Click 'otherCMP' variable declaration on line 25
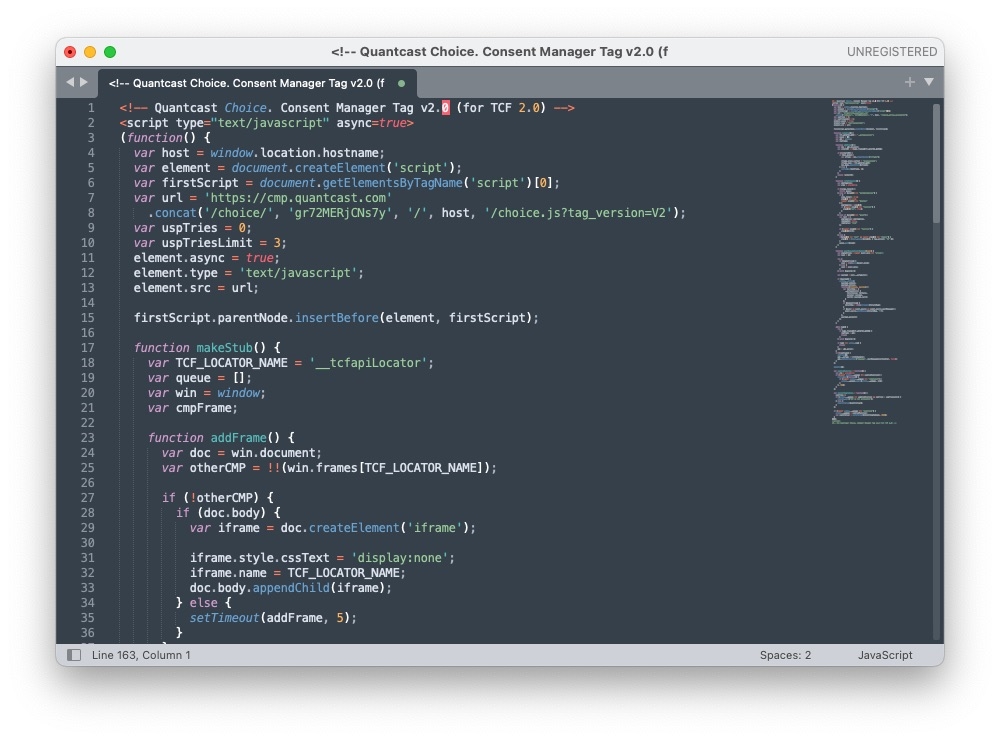The height and width of the screenshot is (740, 1000). tap(217, 468)
